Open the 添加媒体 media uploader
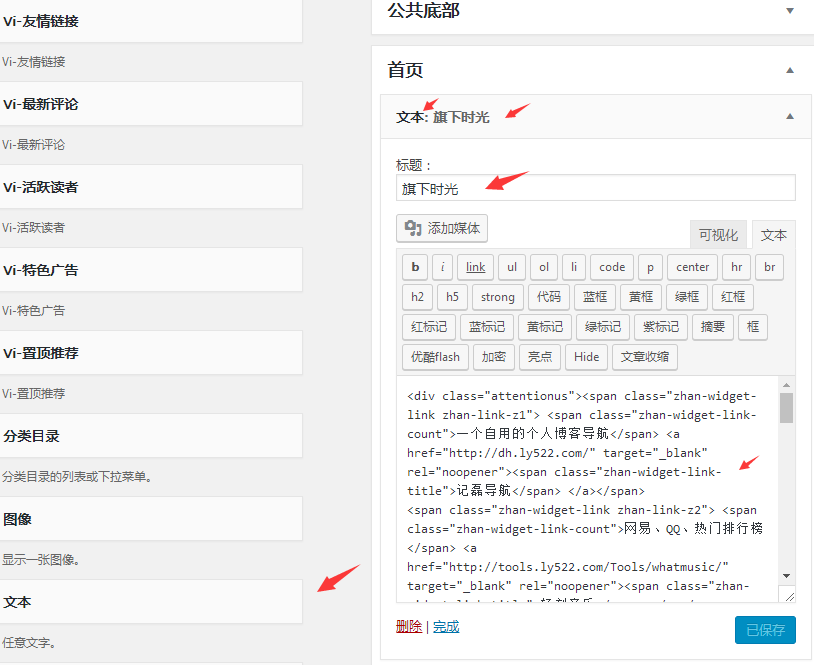This screenshot has height=665, width=814. tap(441, 228)
